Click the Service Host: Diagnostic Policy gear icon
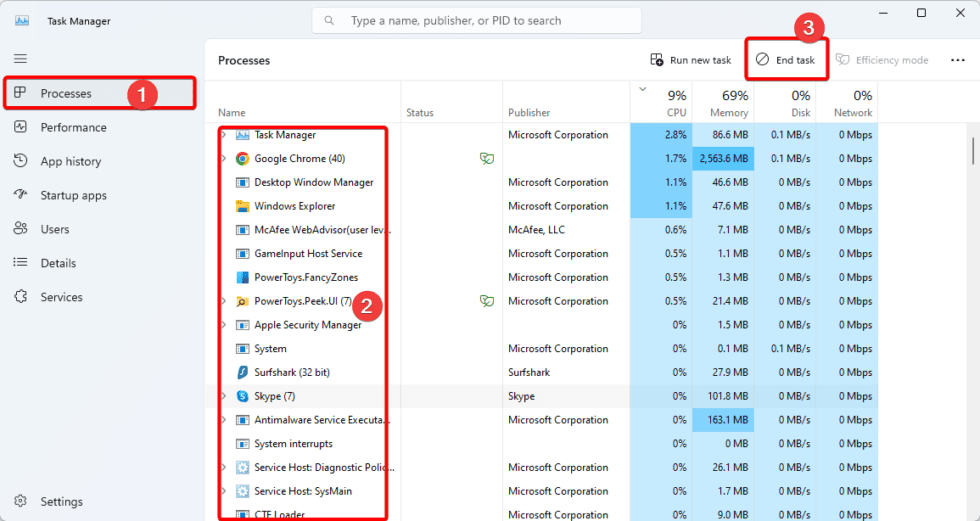 (x=242, y=467)
